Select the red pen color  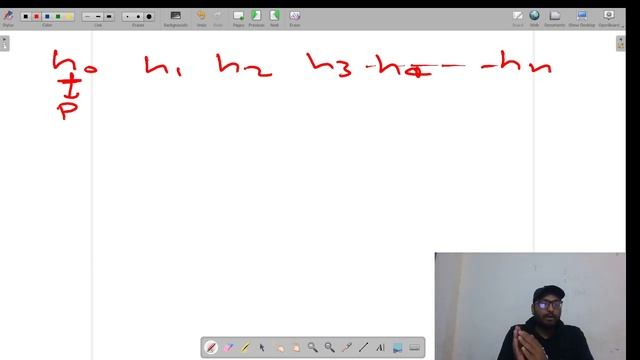(36, 17)
